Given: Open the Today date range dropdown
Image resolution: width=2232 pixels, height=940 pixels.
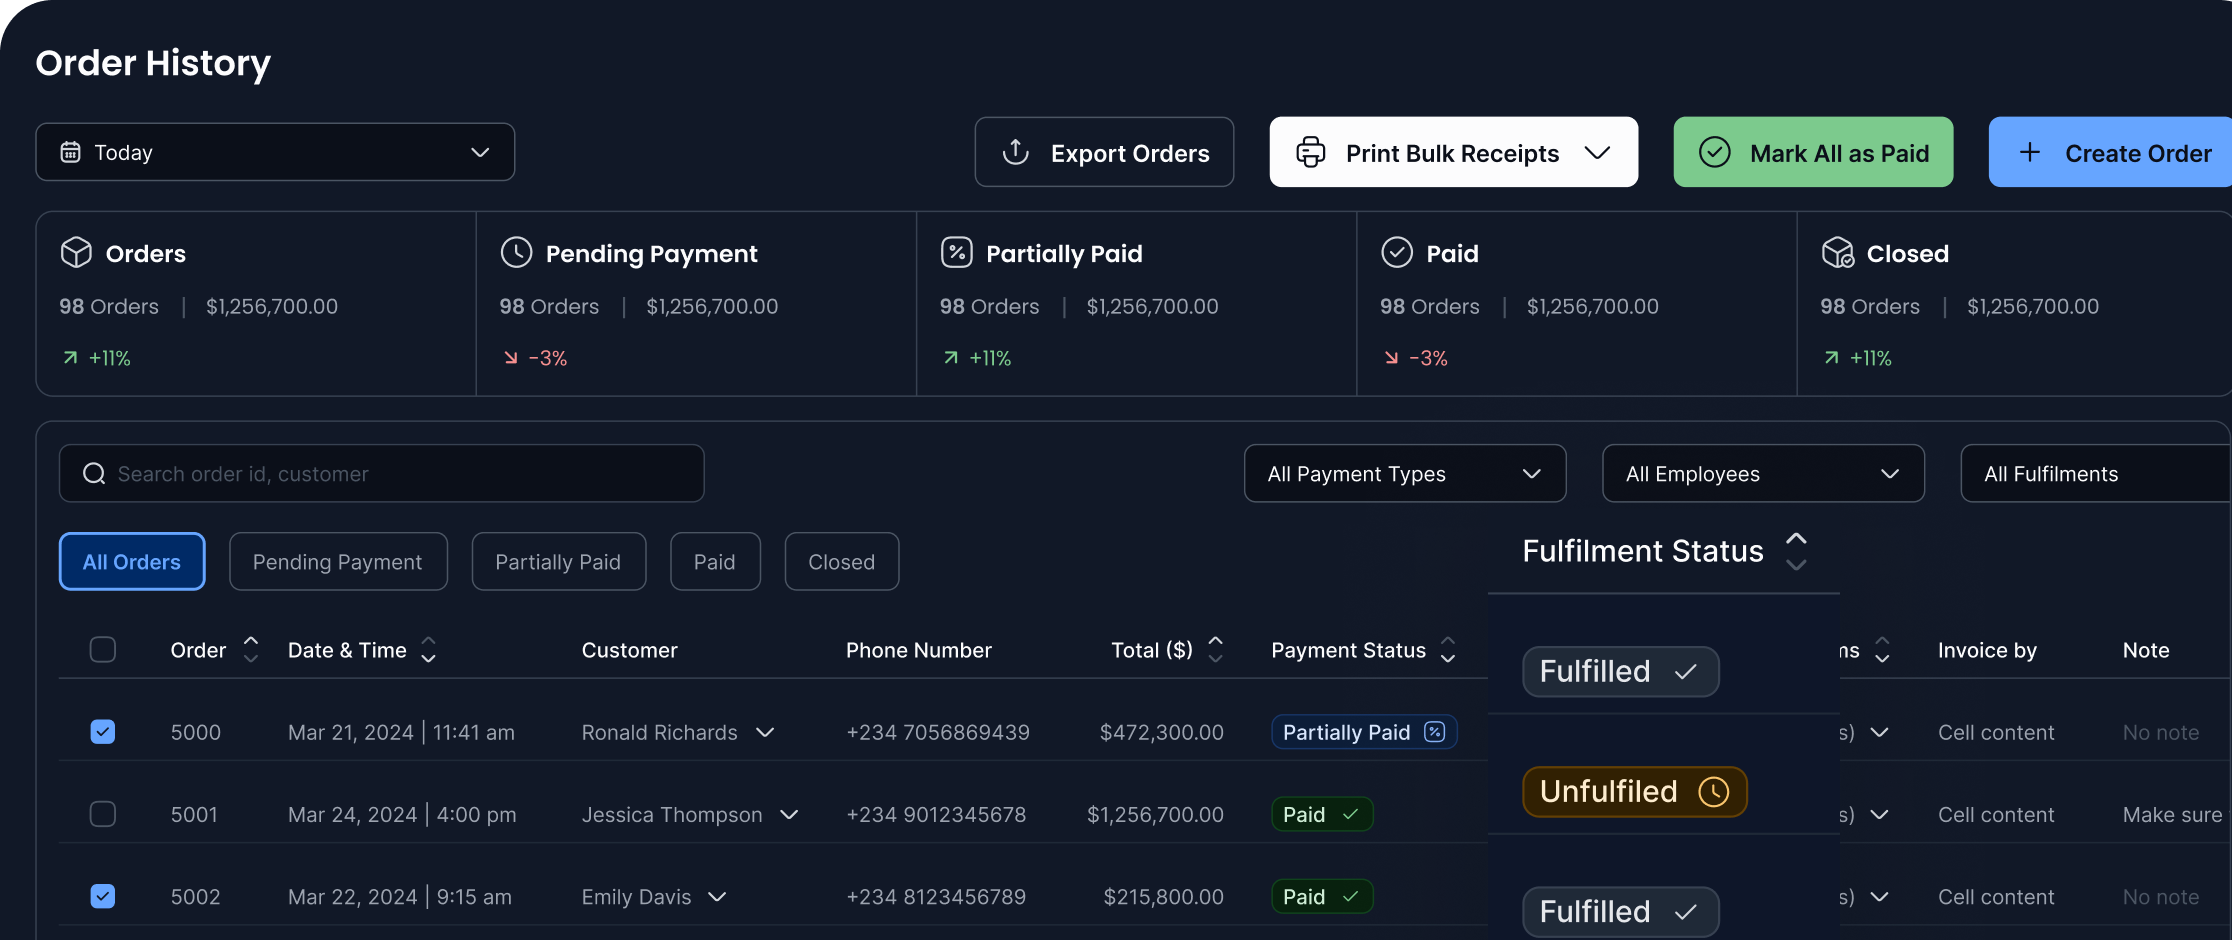Looking at the screenshot, I should 275,152.
